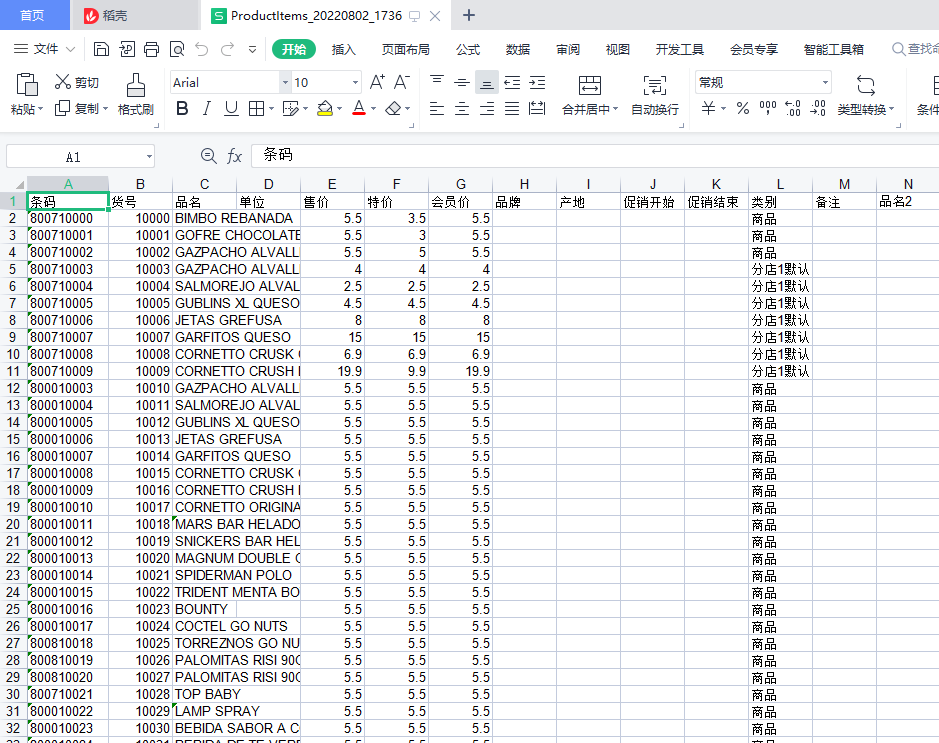
Task: Toggle Underline formatting
Action: point(231,108)
